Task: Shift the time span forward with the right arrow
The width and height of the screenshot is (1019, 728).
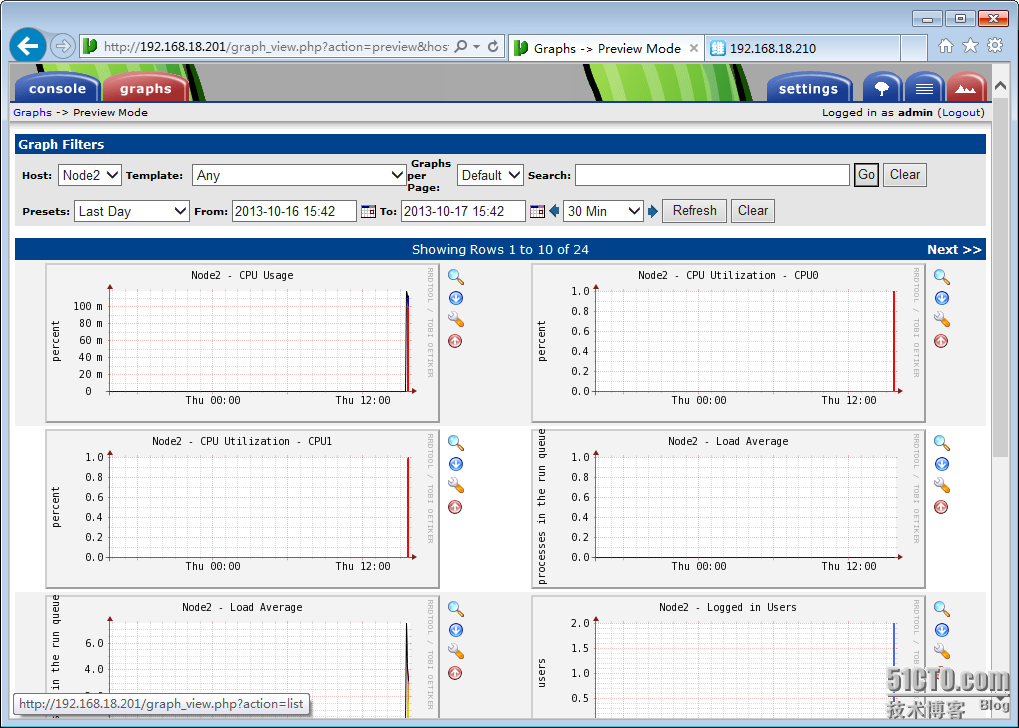Action: pos(653,211)
